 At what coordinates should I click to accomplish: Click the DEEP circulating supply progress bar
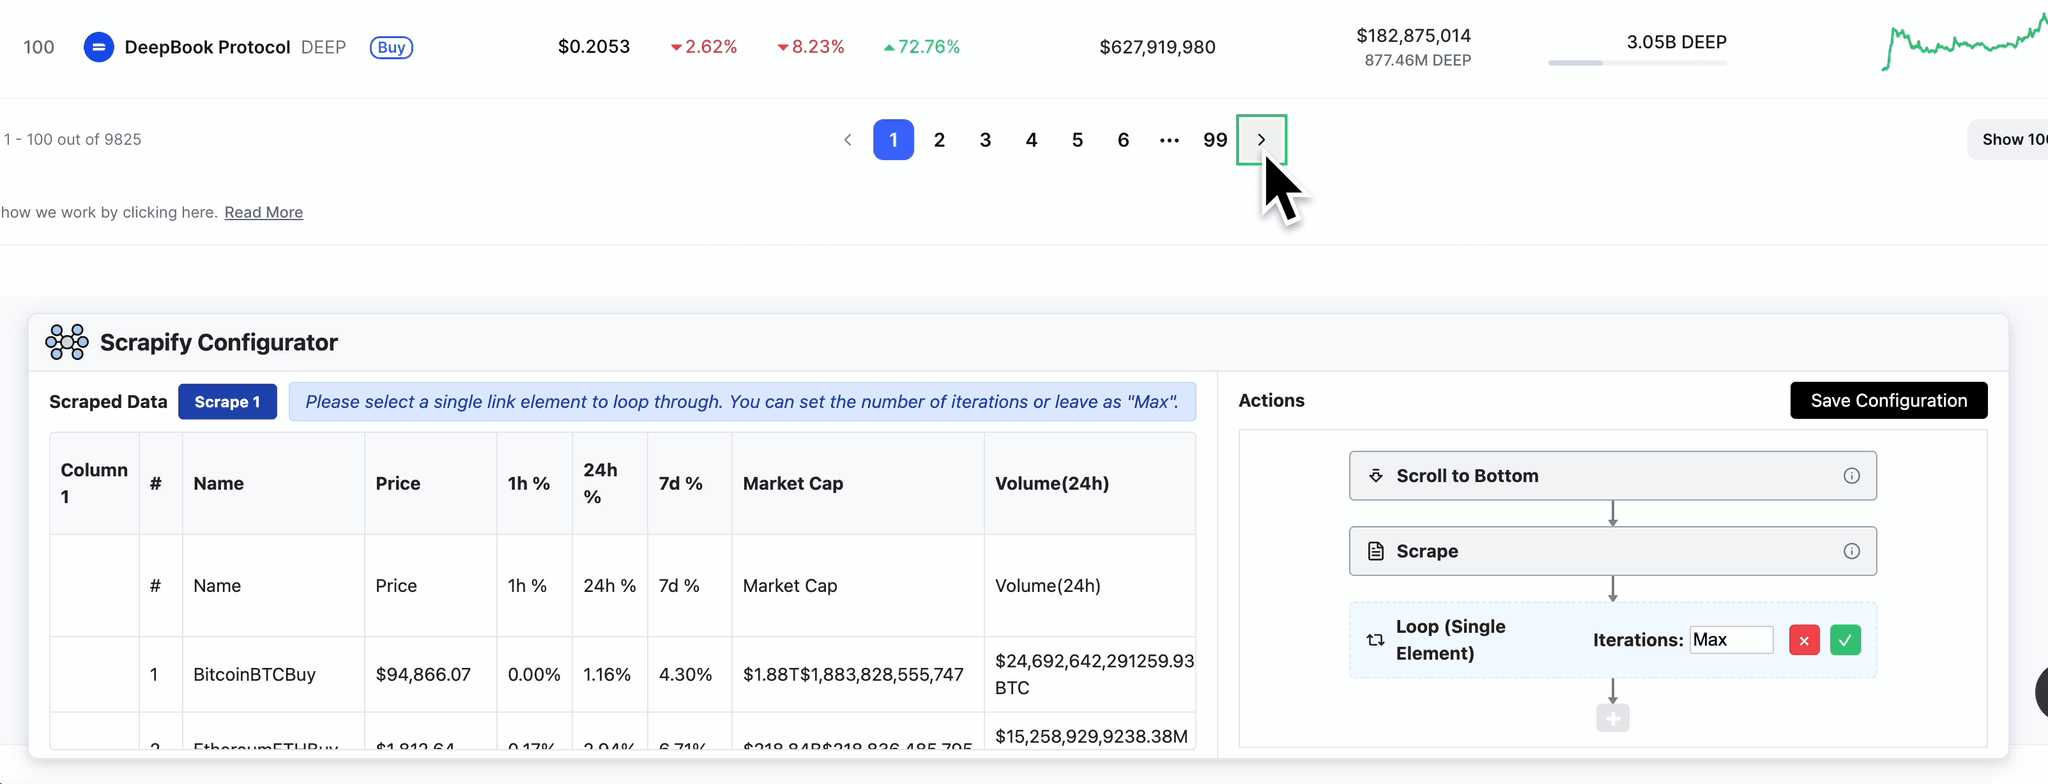point(1637,63)
